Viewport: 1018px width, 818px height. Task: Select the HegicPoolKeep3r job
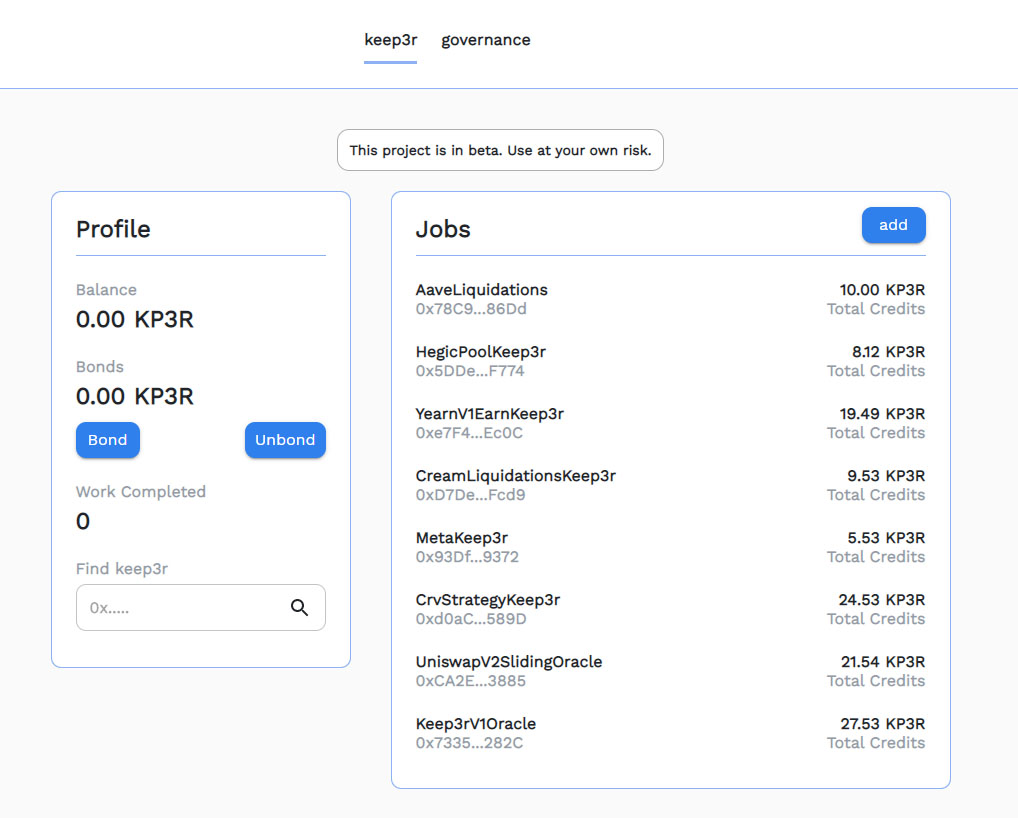(481, 351)
